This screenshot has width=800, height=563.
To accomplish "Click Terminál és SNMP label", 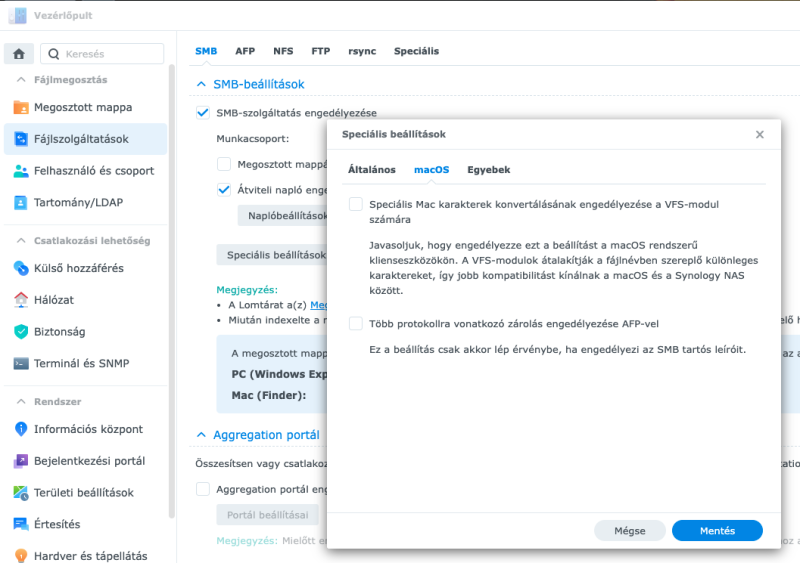I will (82, 363).
